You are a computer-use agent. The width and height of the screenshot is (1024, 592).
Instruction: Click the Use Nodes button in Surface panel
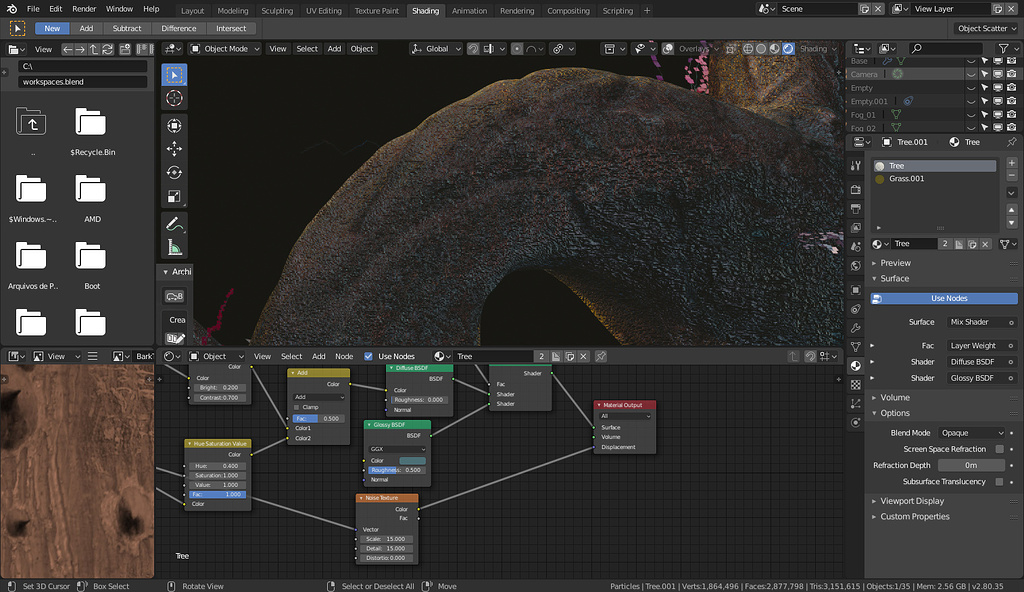(944, 298)
